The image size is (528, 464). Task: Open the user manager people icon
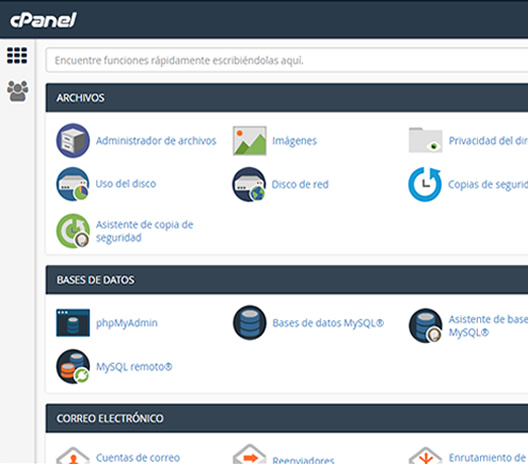pos(18,91)
